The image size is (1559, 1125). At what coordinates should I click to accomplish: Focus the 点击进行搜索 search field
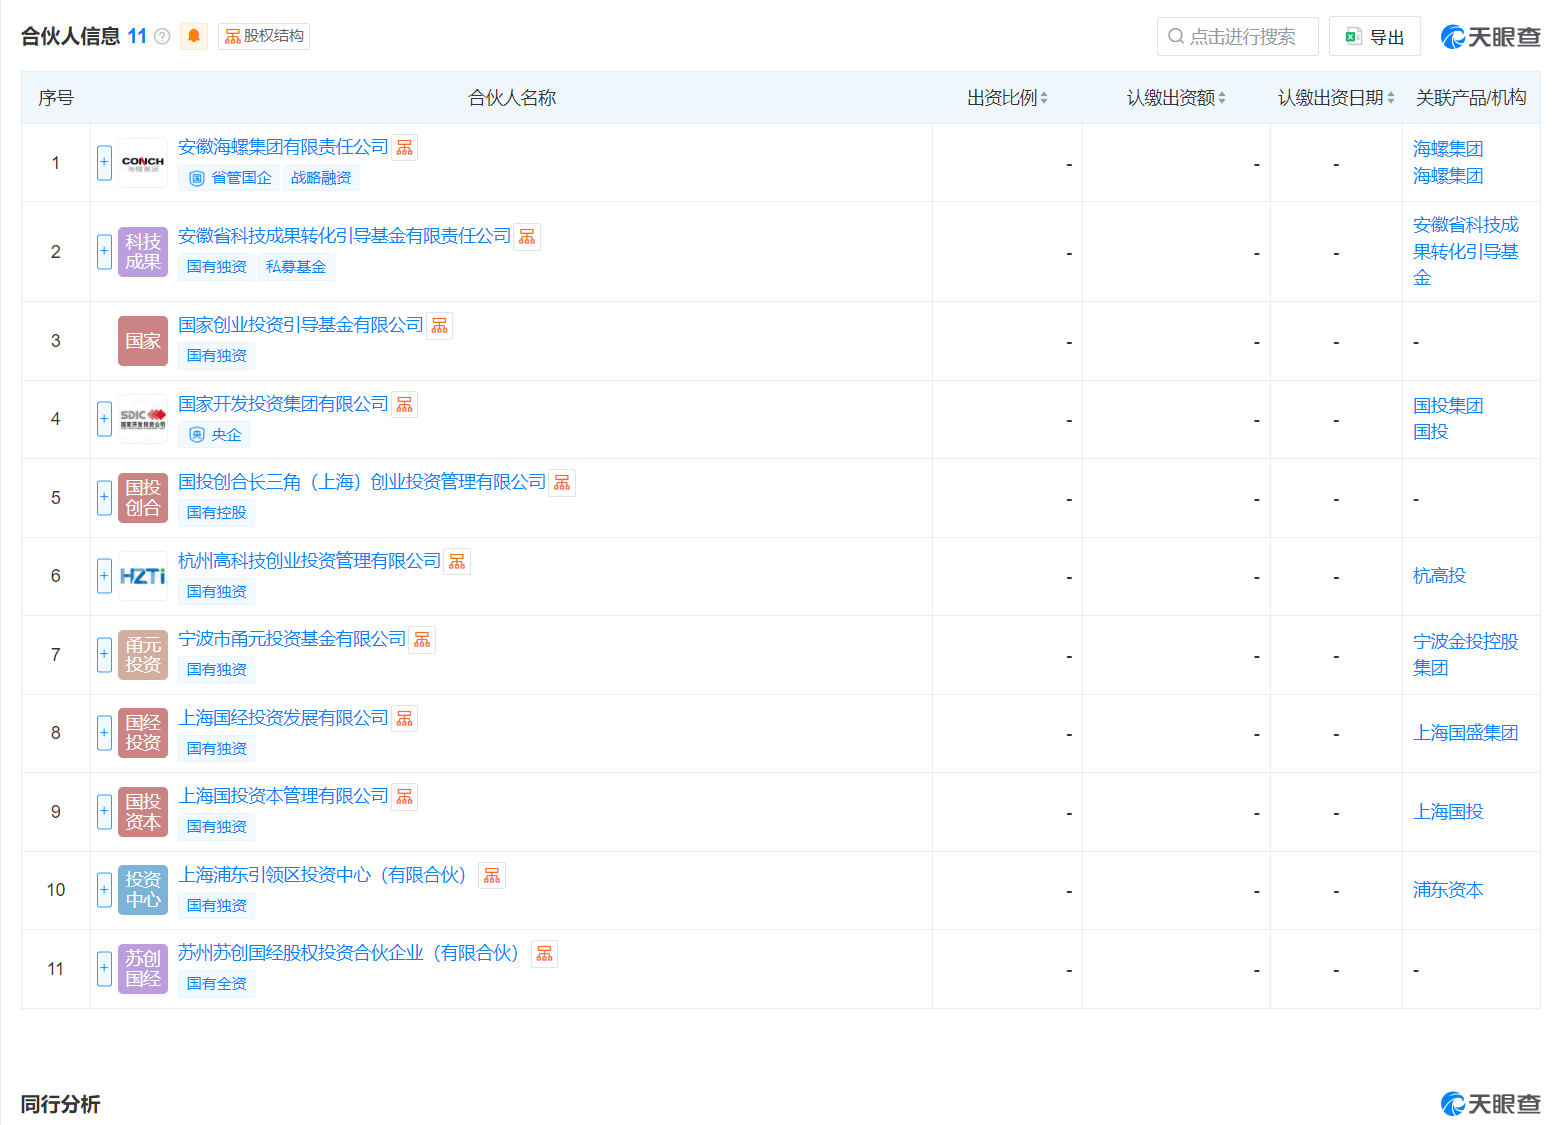[1238, 37]
